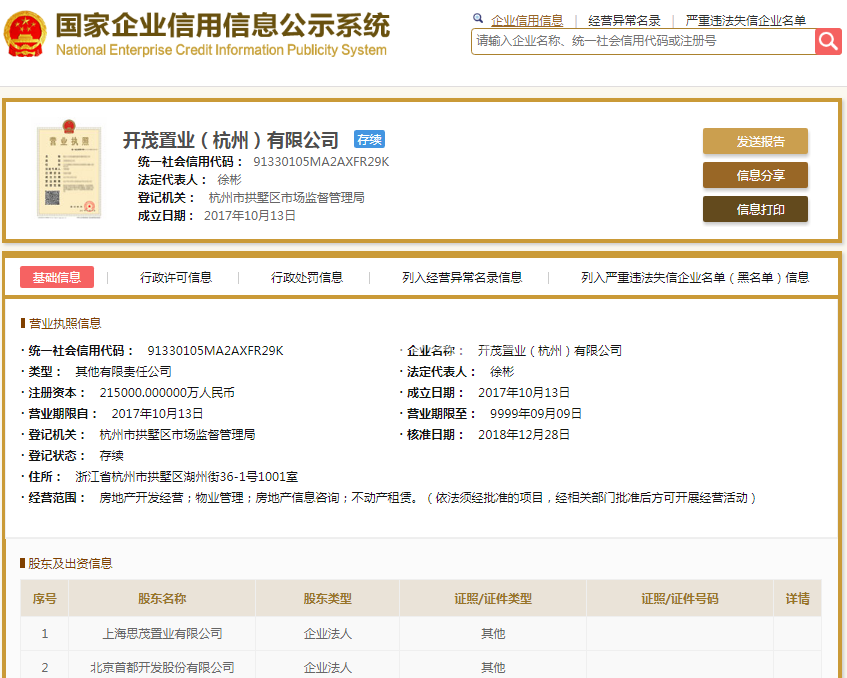Click header registration authority 杭州市拱墅区市场监督管理局
Viewport: 847px width, 678px height.
point(286,198)
